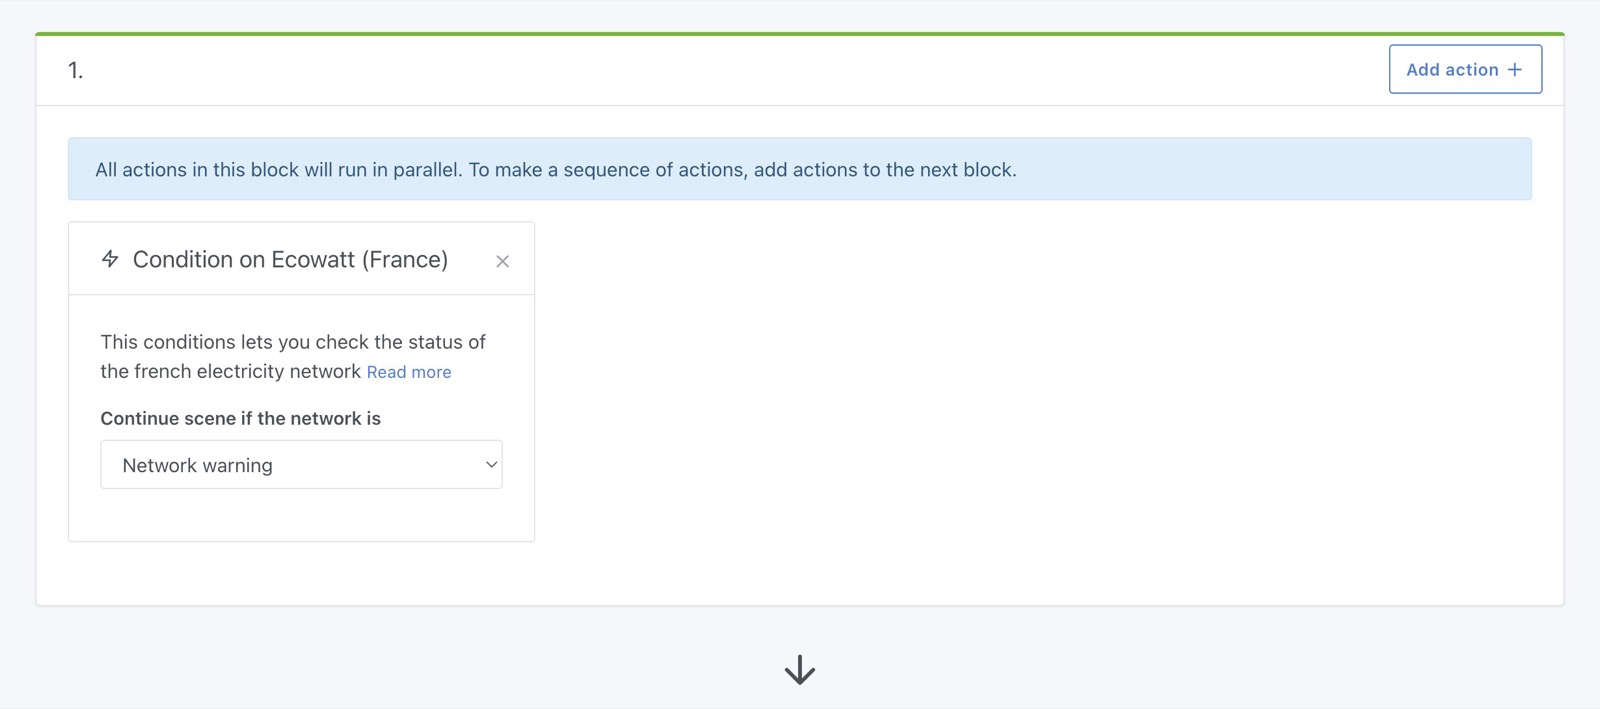1600x709 pixels.
Task: Click the Add action button
Action: tap(1464, 69)
